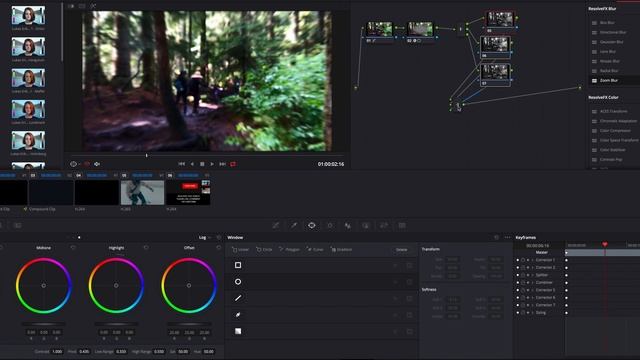640x360 pixels.
Task: Open the Qualifier eyedropper palette
Action: (294, 225)
